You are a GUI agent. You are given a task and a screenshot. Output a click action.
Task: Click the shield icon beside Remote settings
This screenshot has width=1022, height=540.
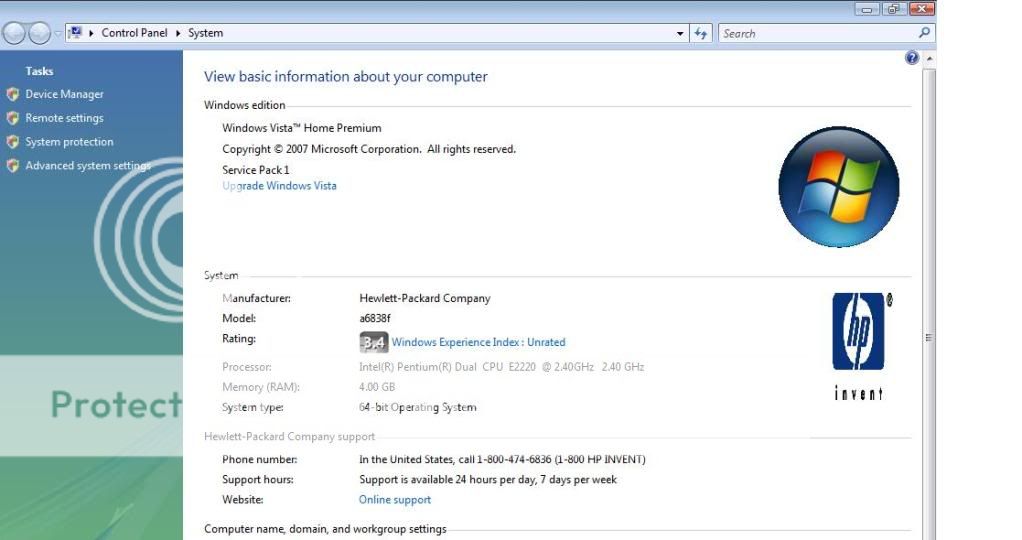coord(13,118)
